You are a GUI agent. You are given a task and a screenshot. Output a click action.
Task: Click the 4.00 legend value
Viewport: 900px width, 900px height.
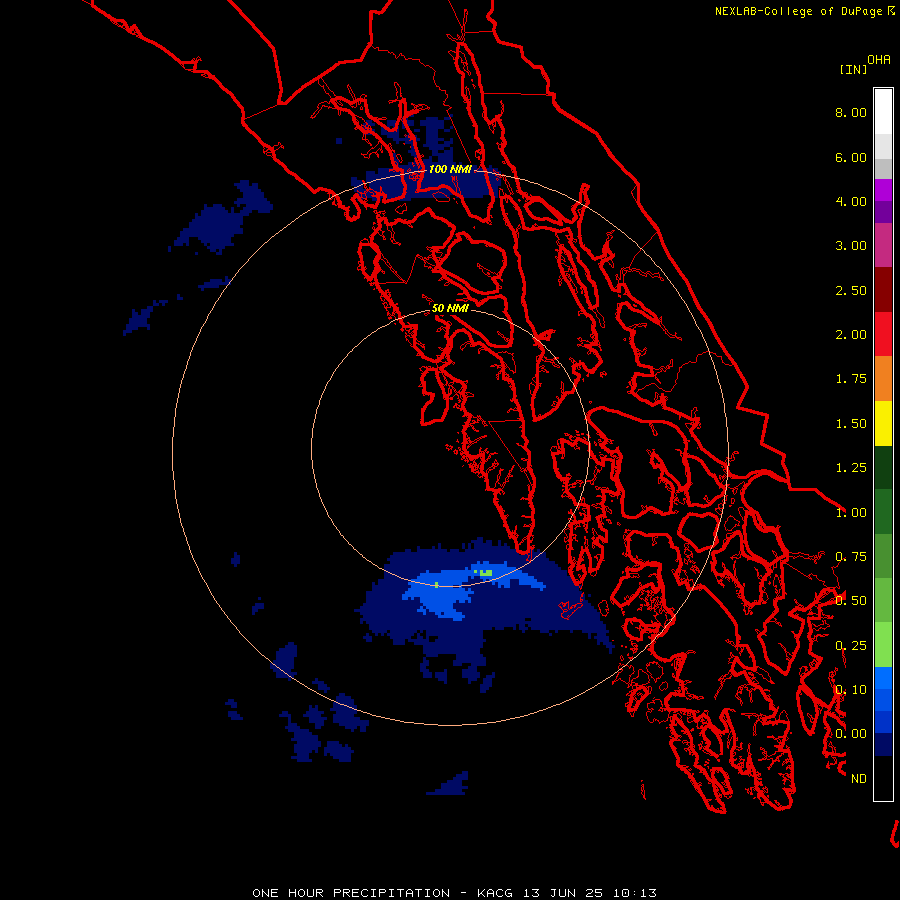click(851, 201)
